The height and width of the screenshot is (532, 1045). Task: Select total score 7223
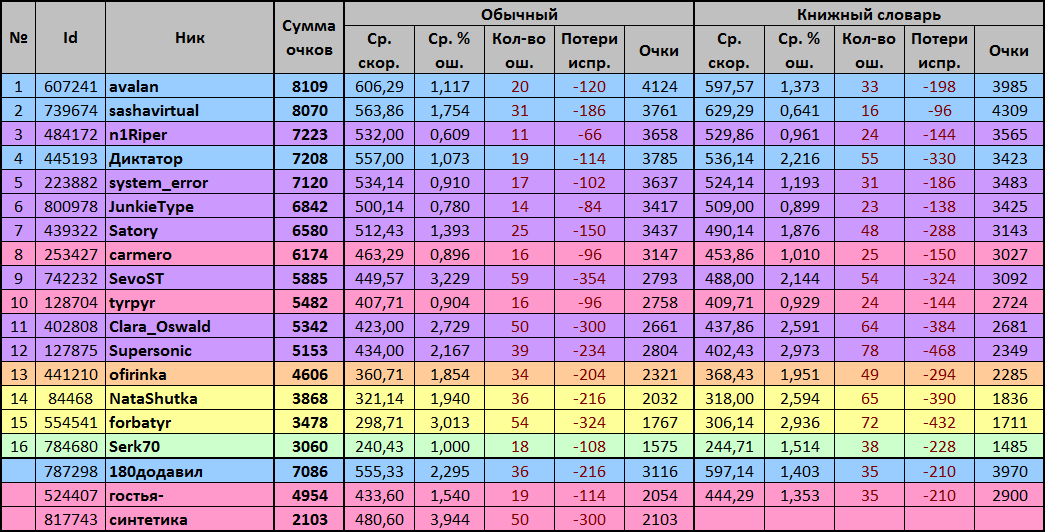[310, 135]
